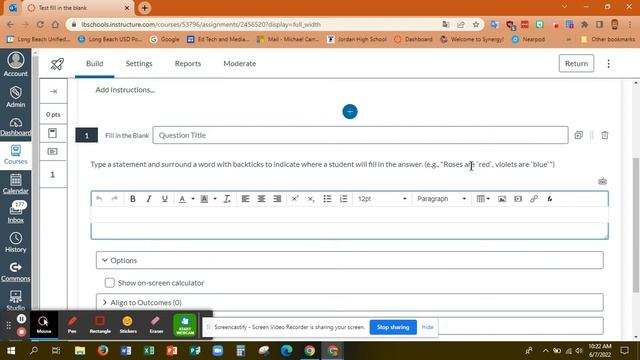Screen dimensions: 640x360
Task: Apply superscript formatting
Action: coord(295,199)
